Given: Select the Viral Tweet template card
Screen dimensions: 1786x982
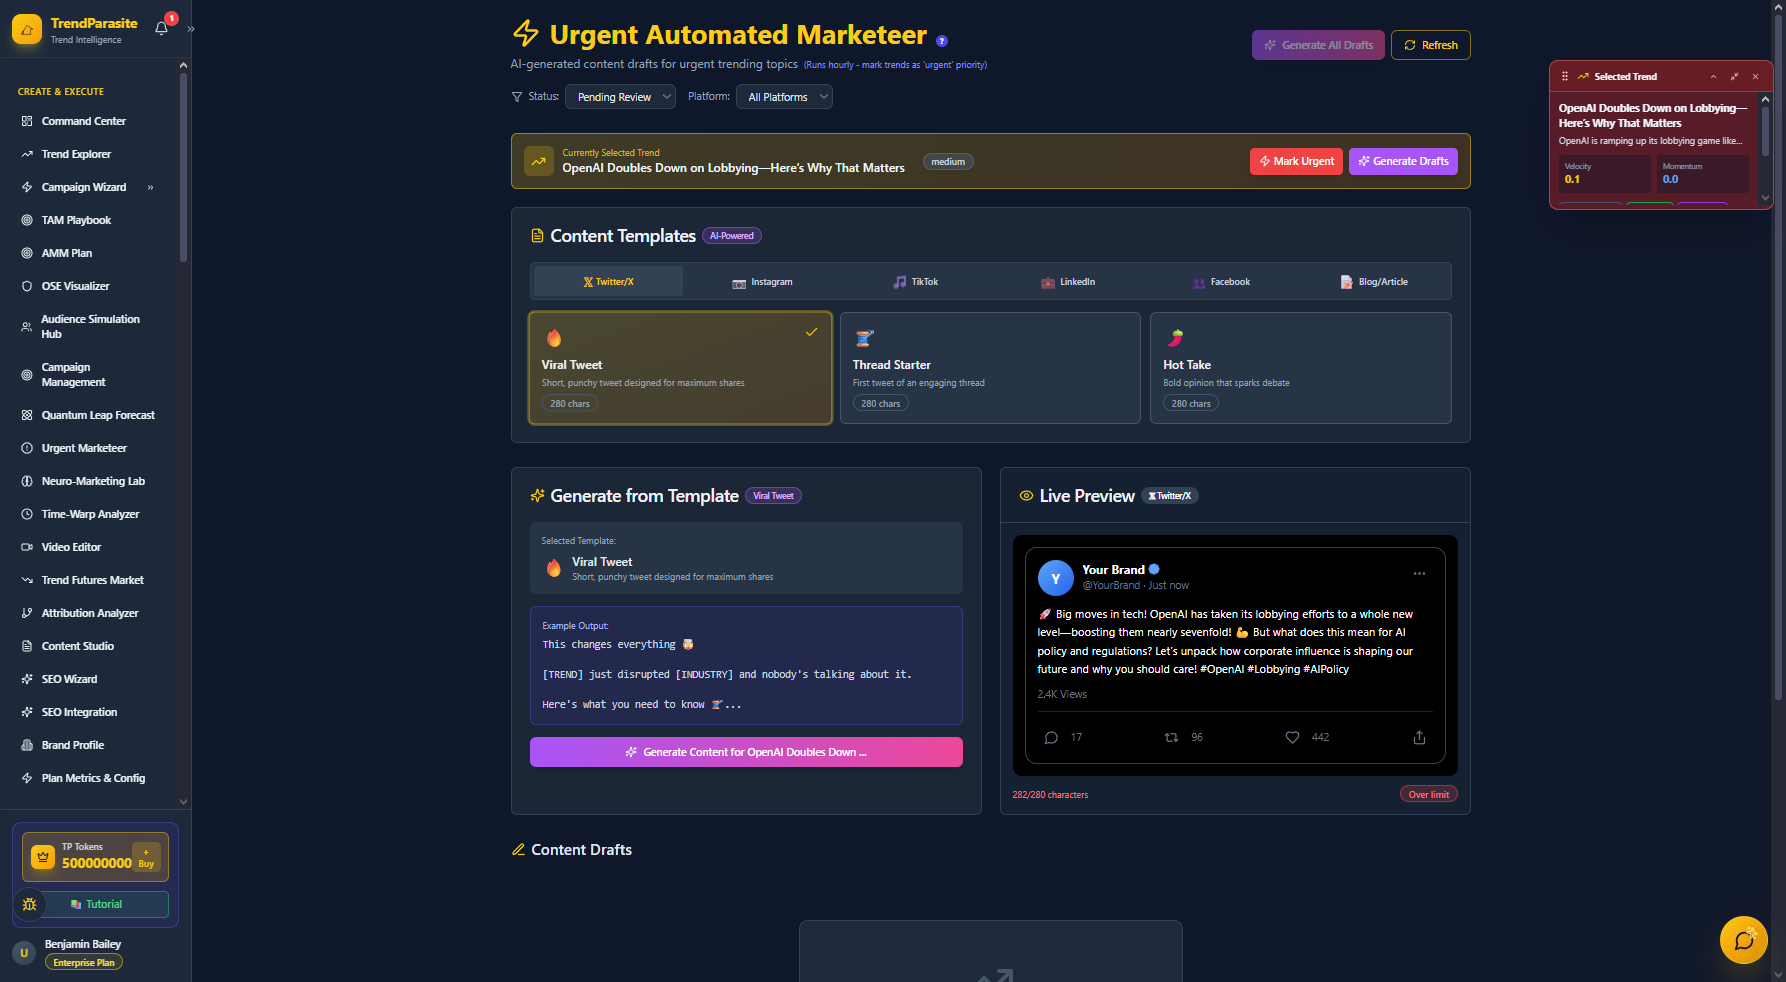Looking at the screenshot, I should 681,368.
